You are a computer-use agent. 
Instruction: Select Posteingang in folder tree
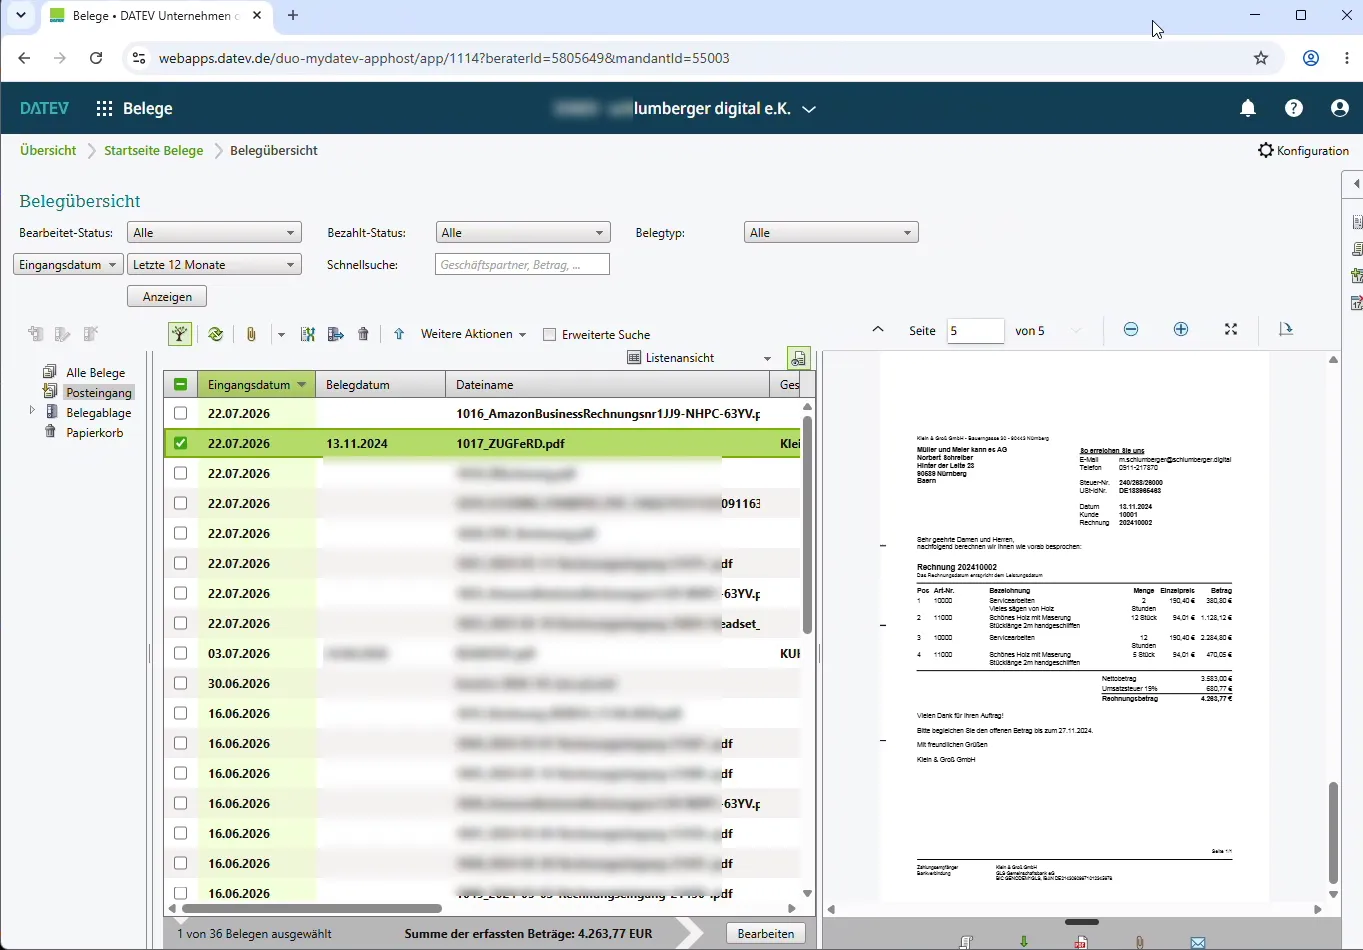[99, 392]
